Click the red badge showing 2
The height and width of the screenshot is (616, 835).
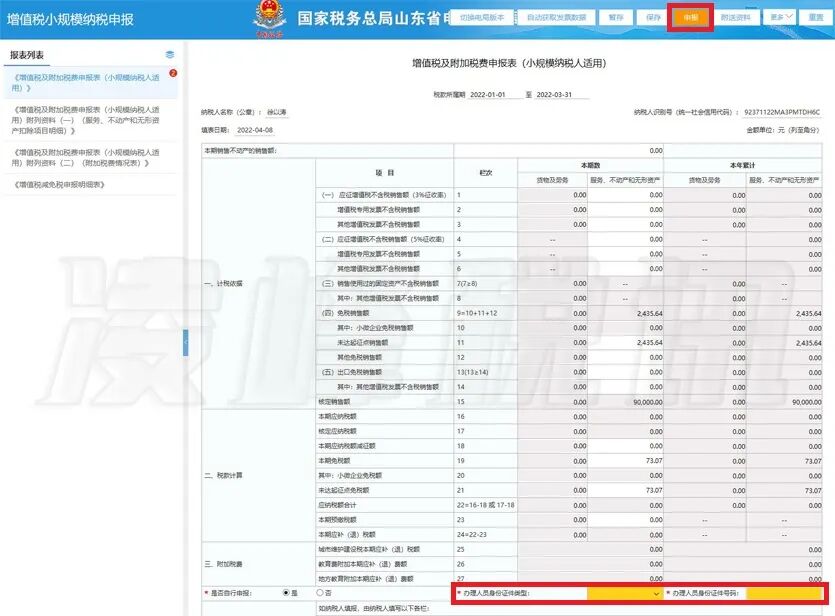pyautogui.click(x=173, y=73)
